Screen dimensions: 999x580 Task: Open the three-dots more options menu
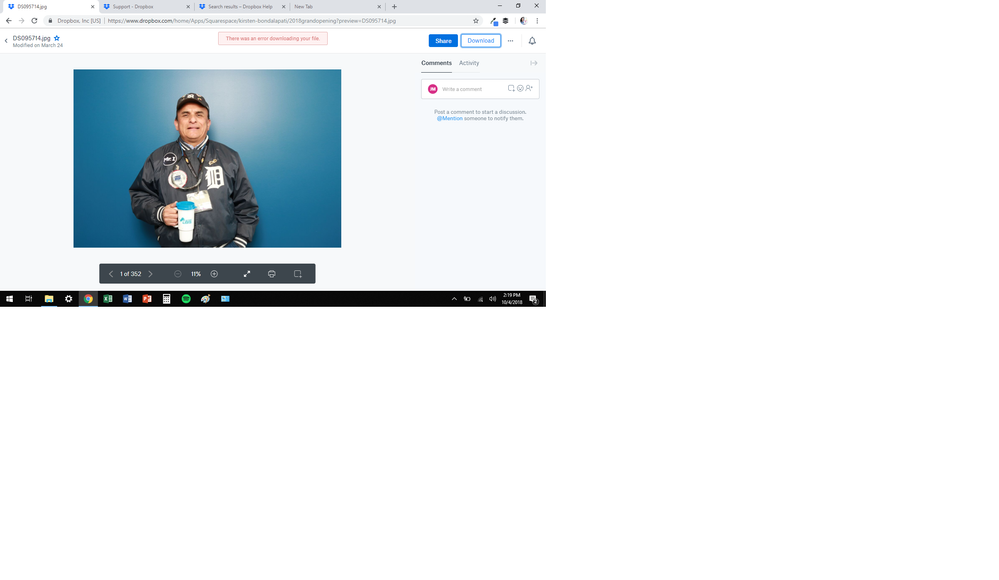[x=510, y=41]
